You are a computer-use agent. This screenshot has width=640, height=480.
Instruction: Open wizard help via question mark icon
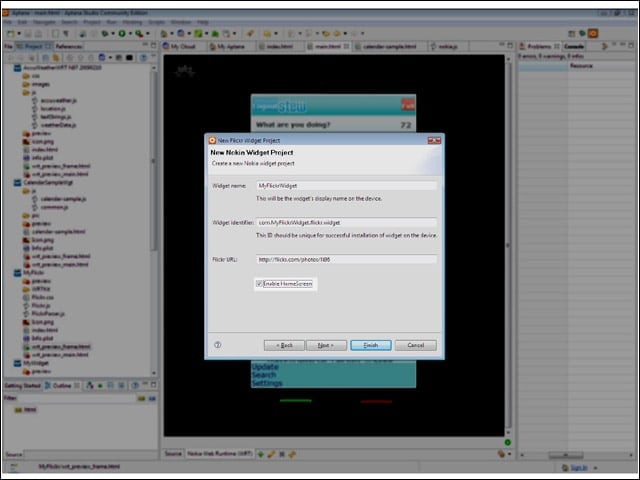(x=218, y=345)
